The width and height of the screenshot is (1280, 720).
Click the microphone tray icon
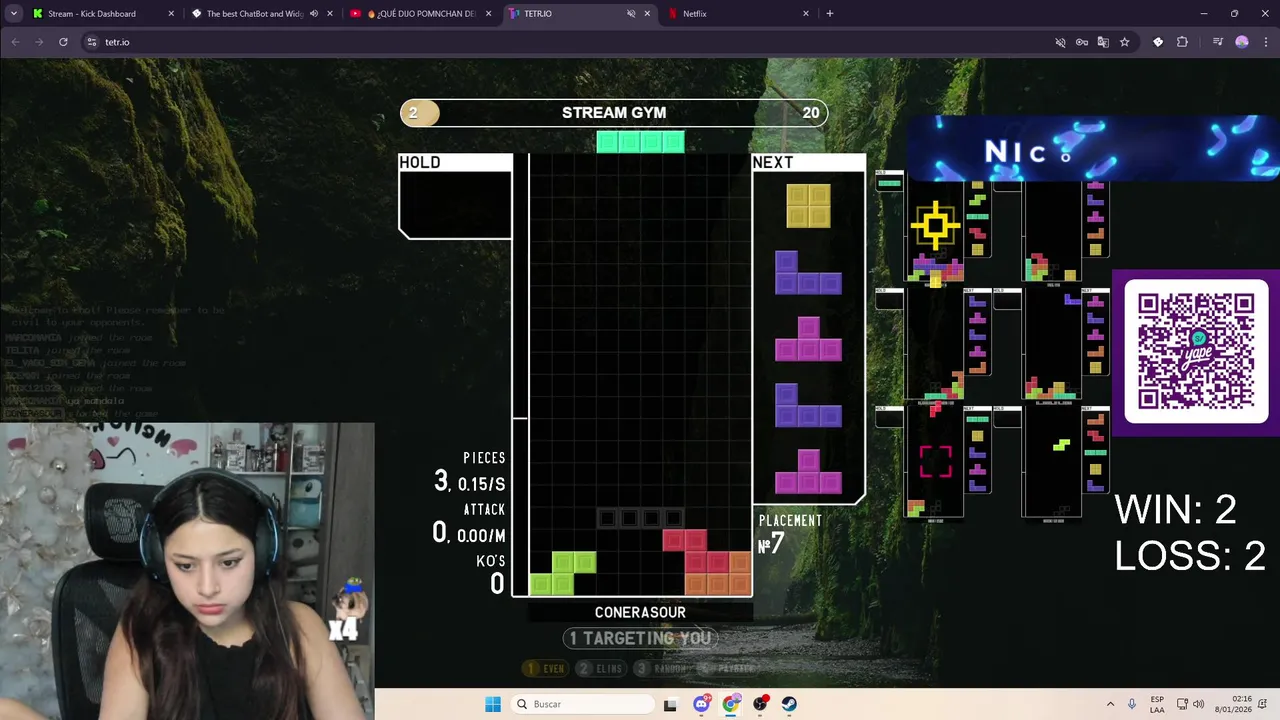tap(1132, 704)
